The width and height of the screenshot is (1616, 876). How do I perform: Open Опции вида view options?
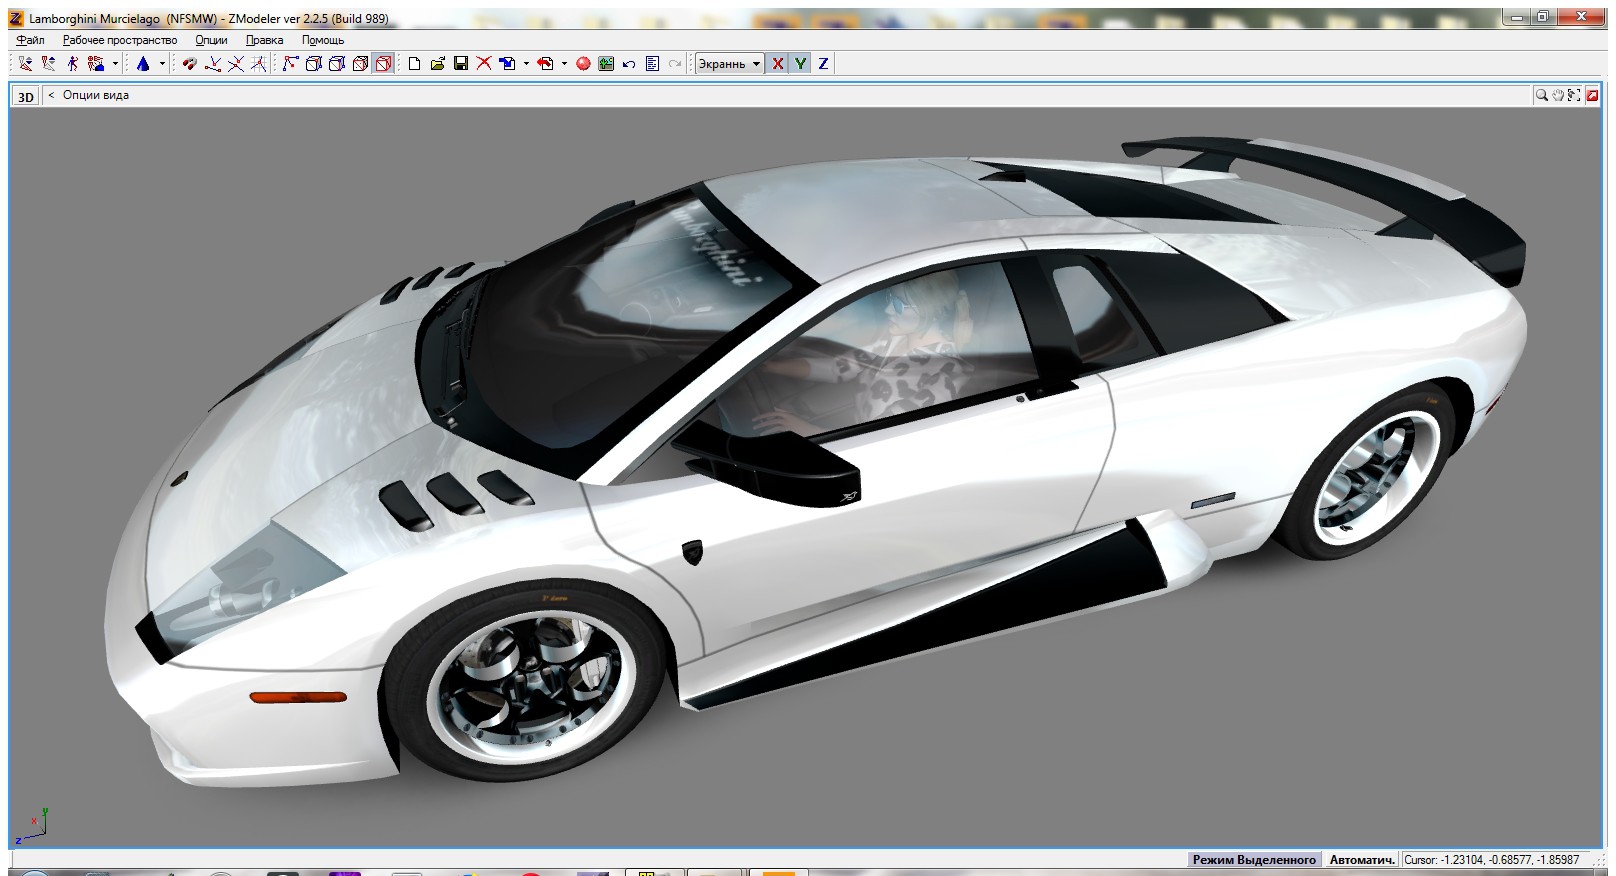(x=96, y=95)
